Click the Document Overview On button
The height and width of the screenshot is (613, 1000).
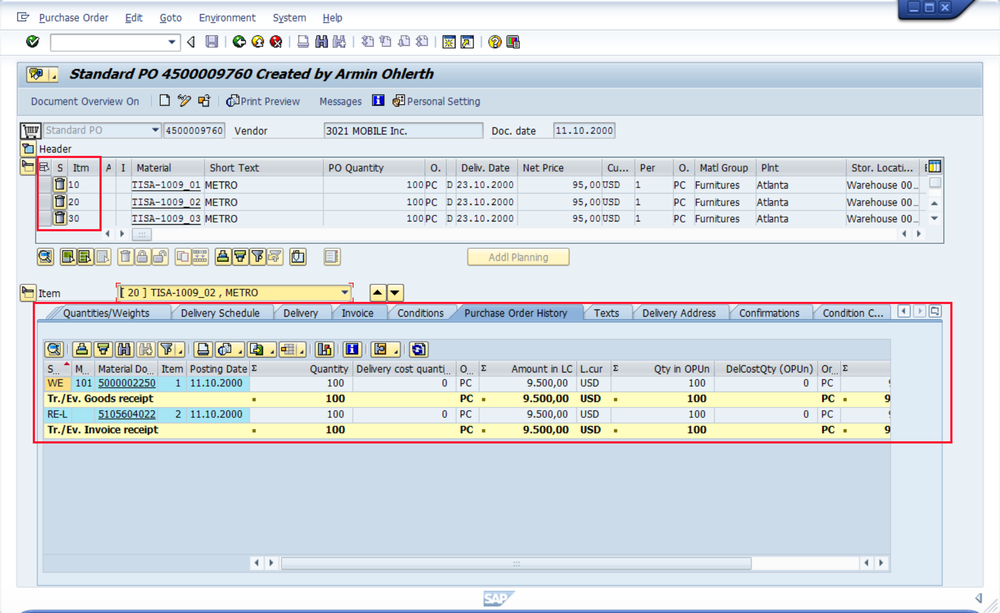[x=85, y=101]
